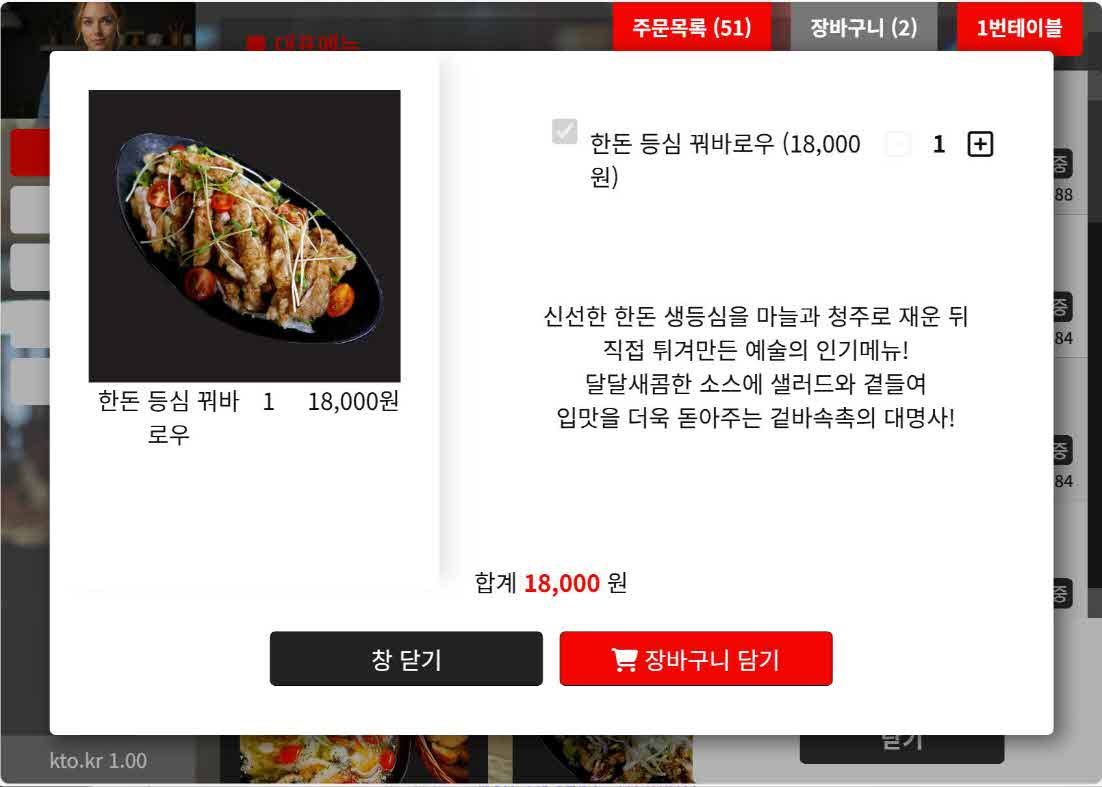The width and height of the screenshot is (1102, 787).
Task: Click the 대표메뉴 heading behind the dialog
Action: (303, 44)
